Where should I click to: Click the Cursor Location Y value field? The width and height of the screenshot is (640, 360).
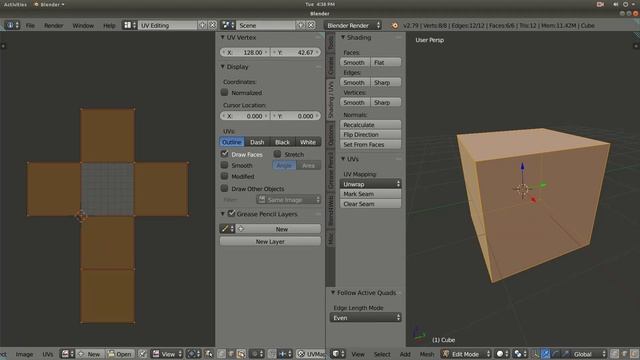tap(296, 116)
